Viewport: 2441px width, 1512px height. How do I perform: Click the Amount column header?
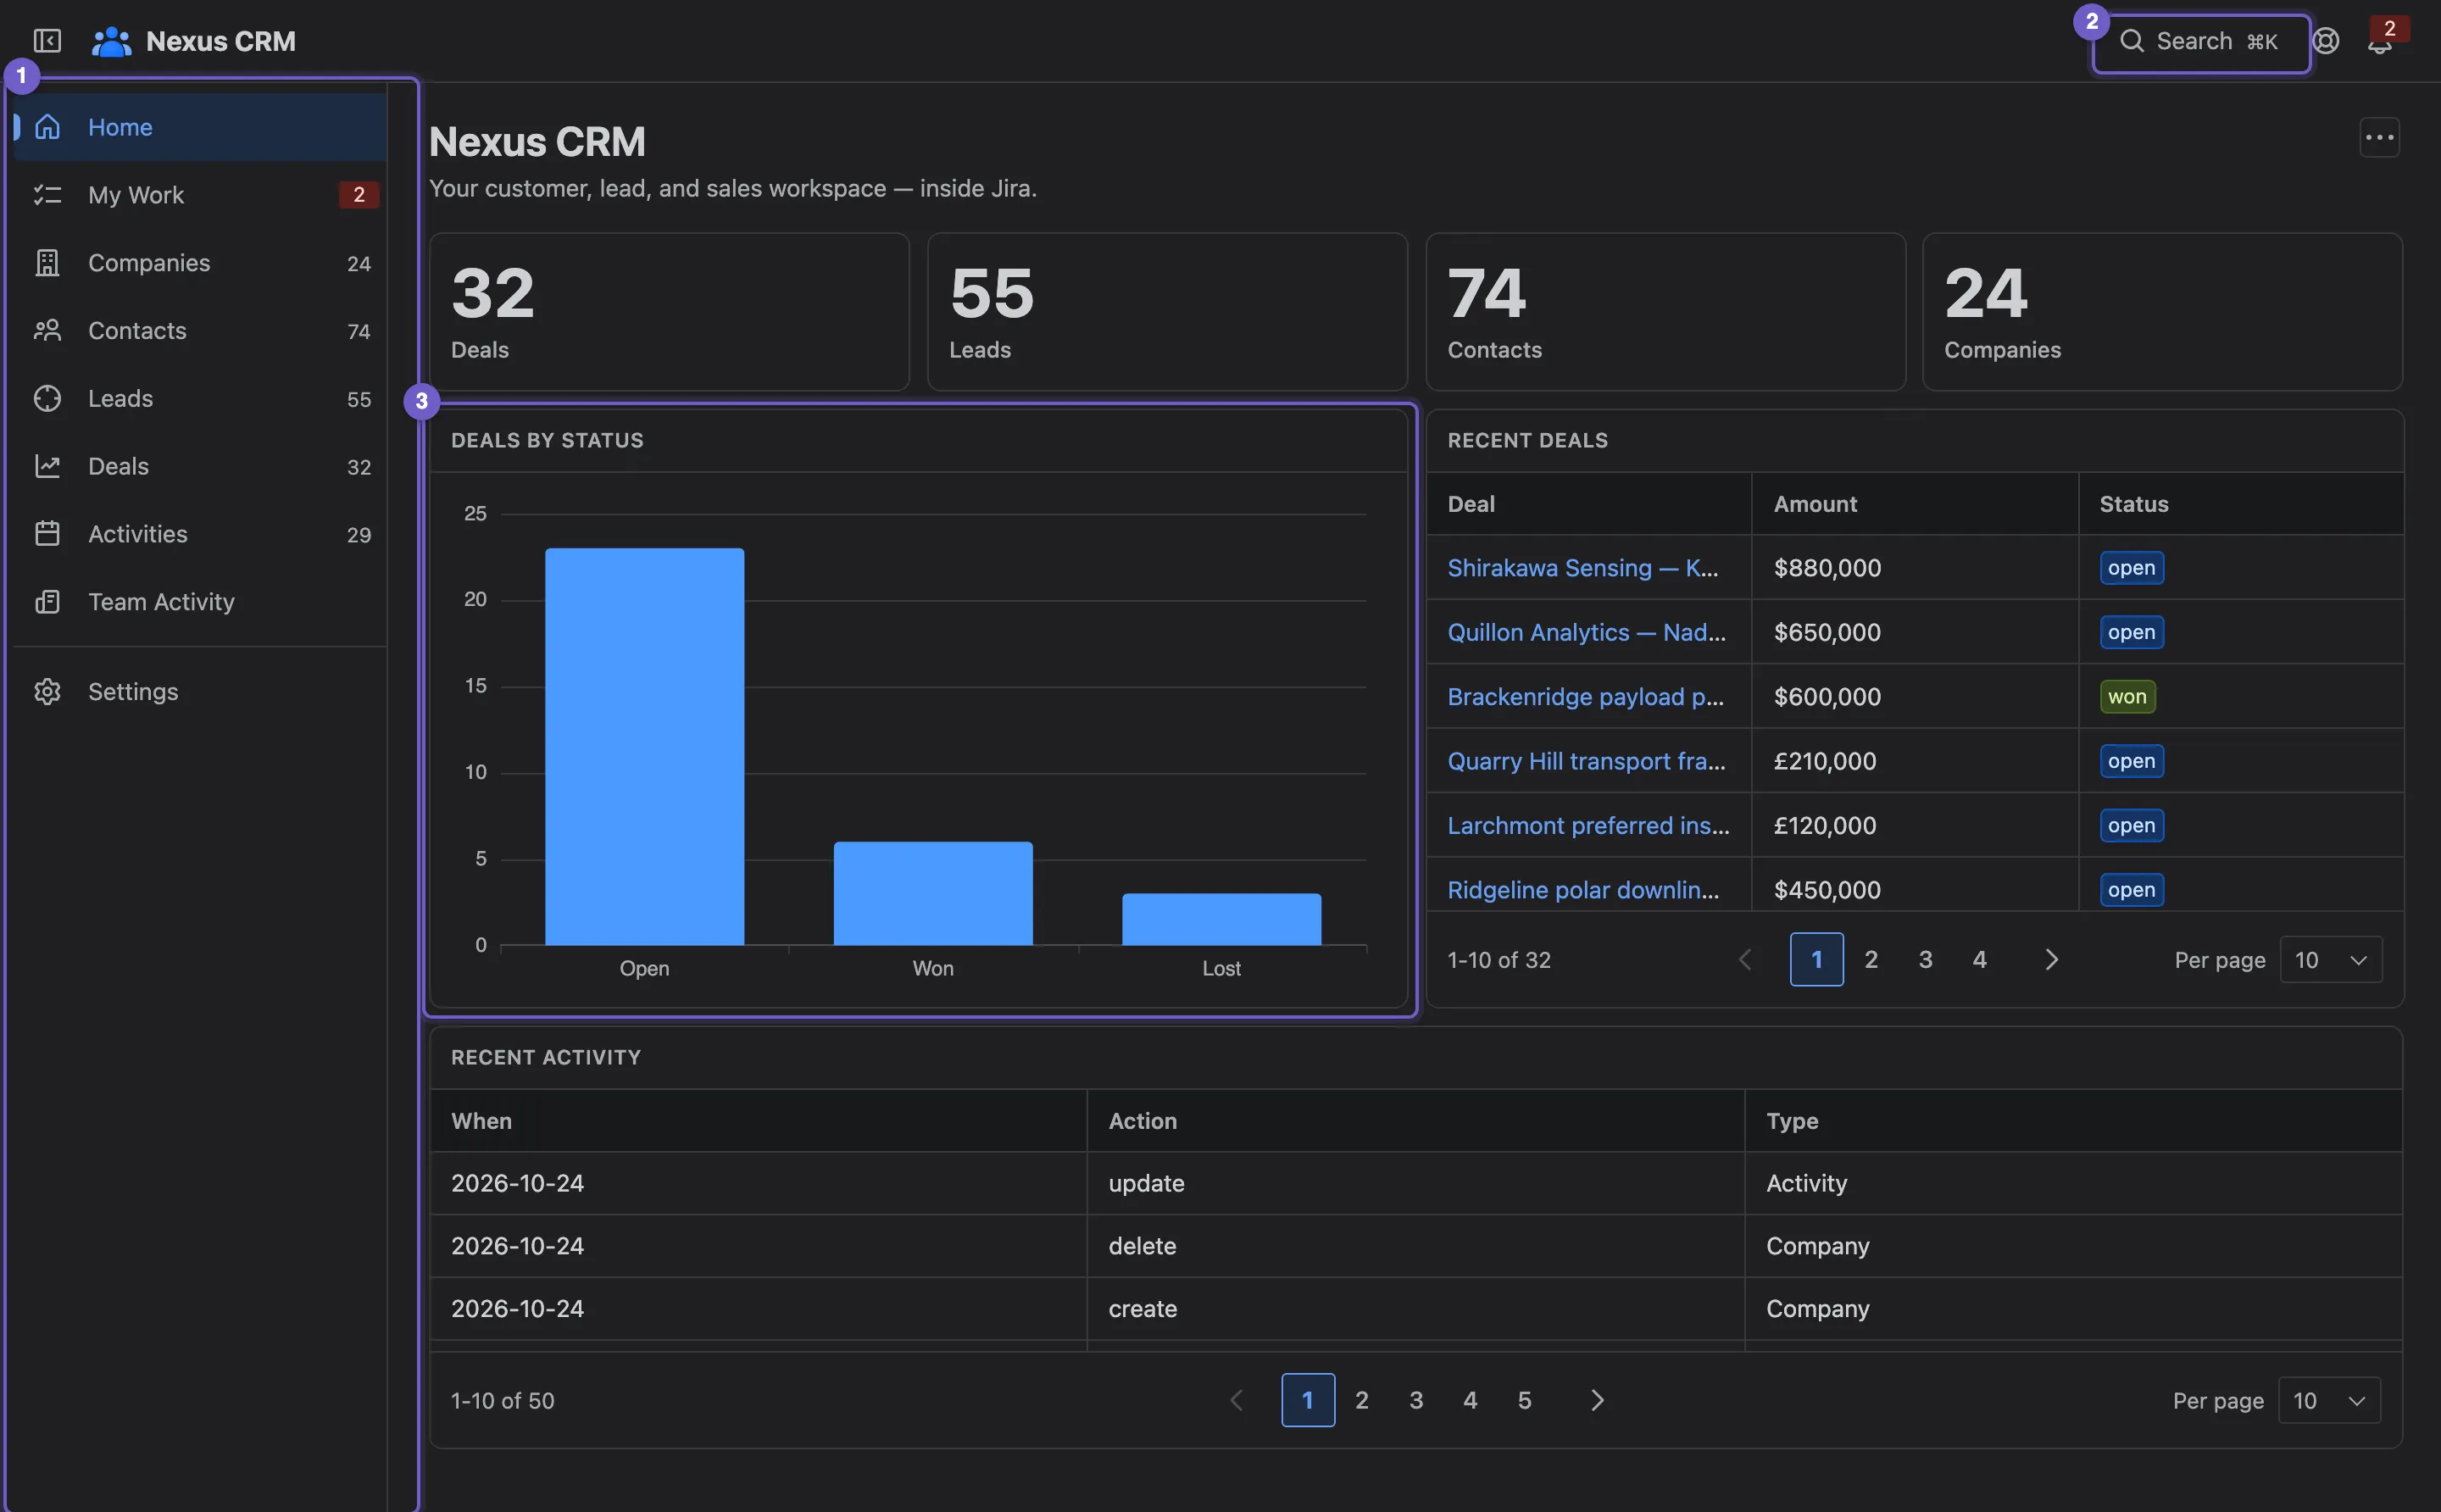point(1914,504)
